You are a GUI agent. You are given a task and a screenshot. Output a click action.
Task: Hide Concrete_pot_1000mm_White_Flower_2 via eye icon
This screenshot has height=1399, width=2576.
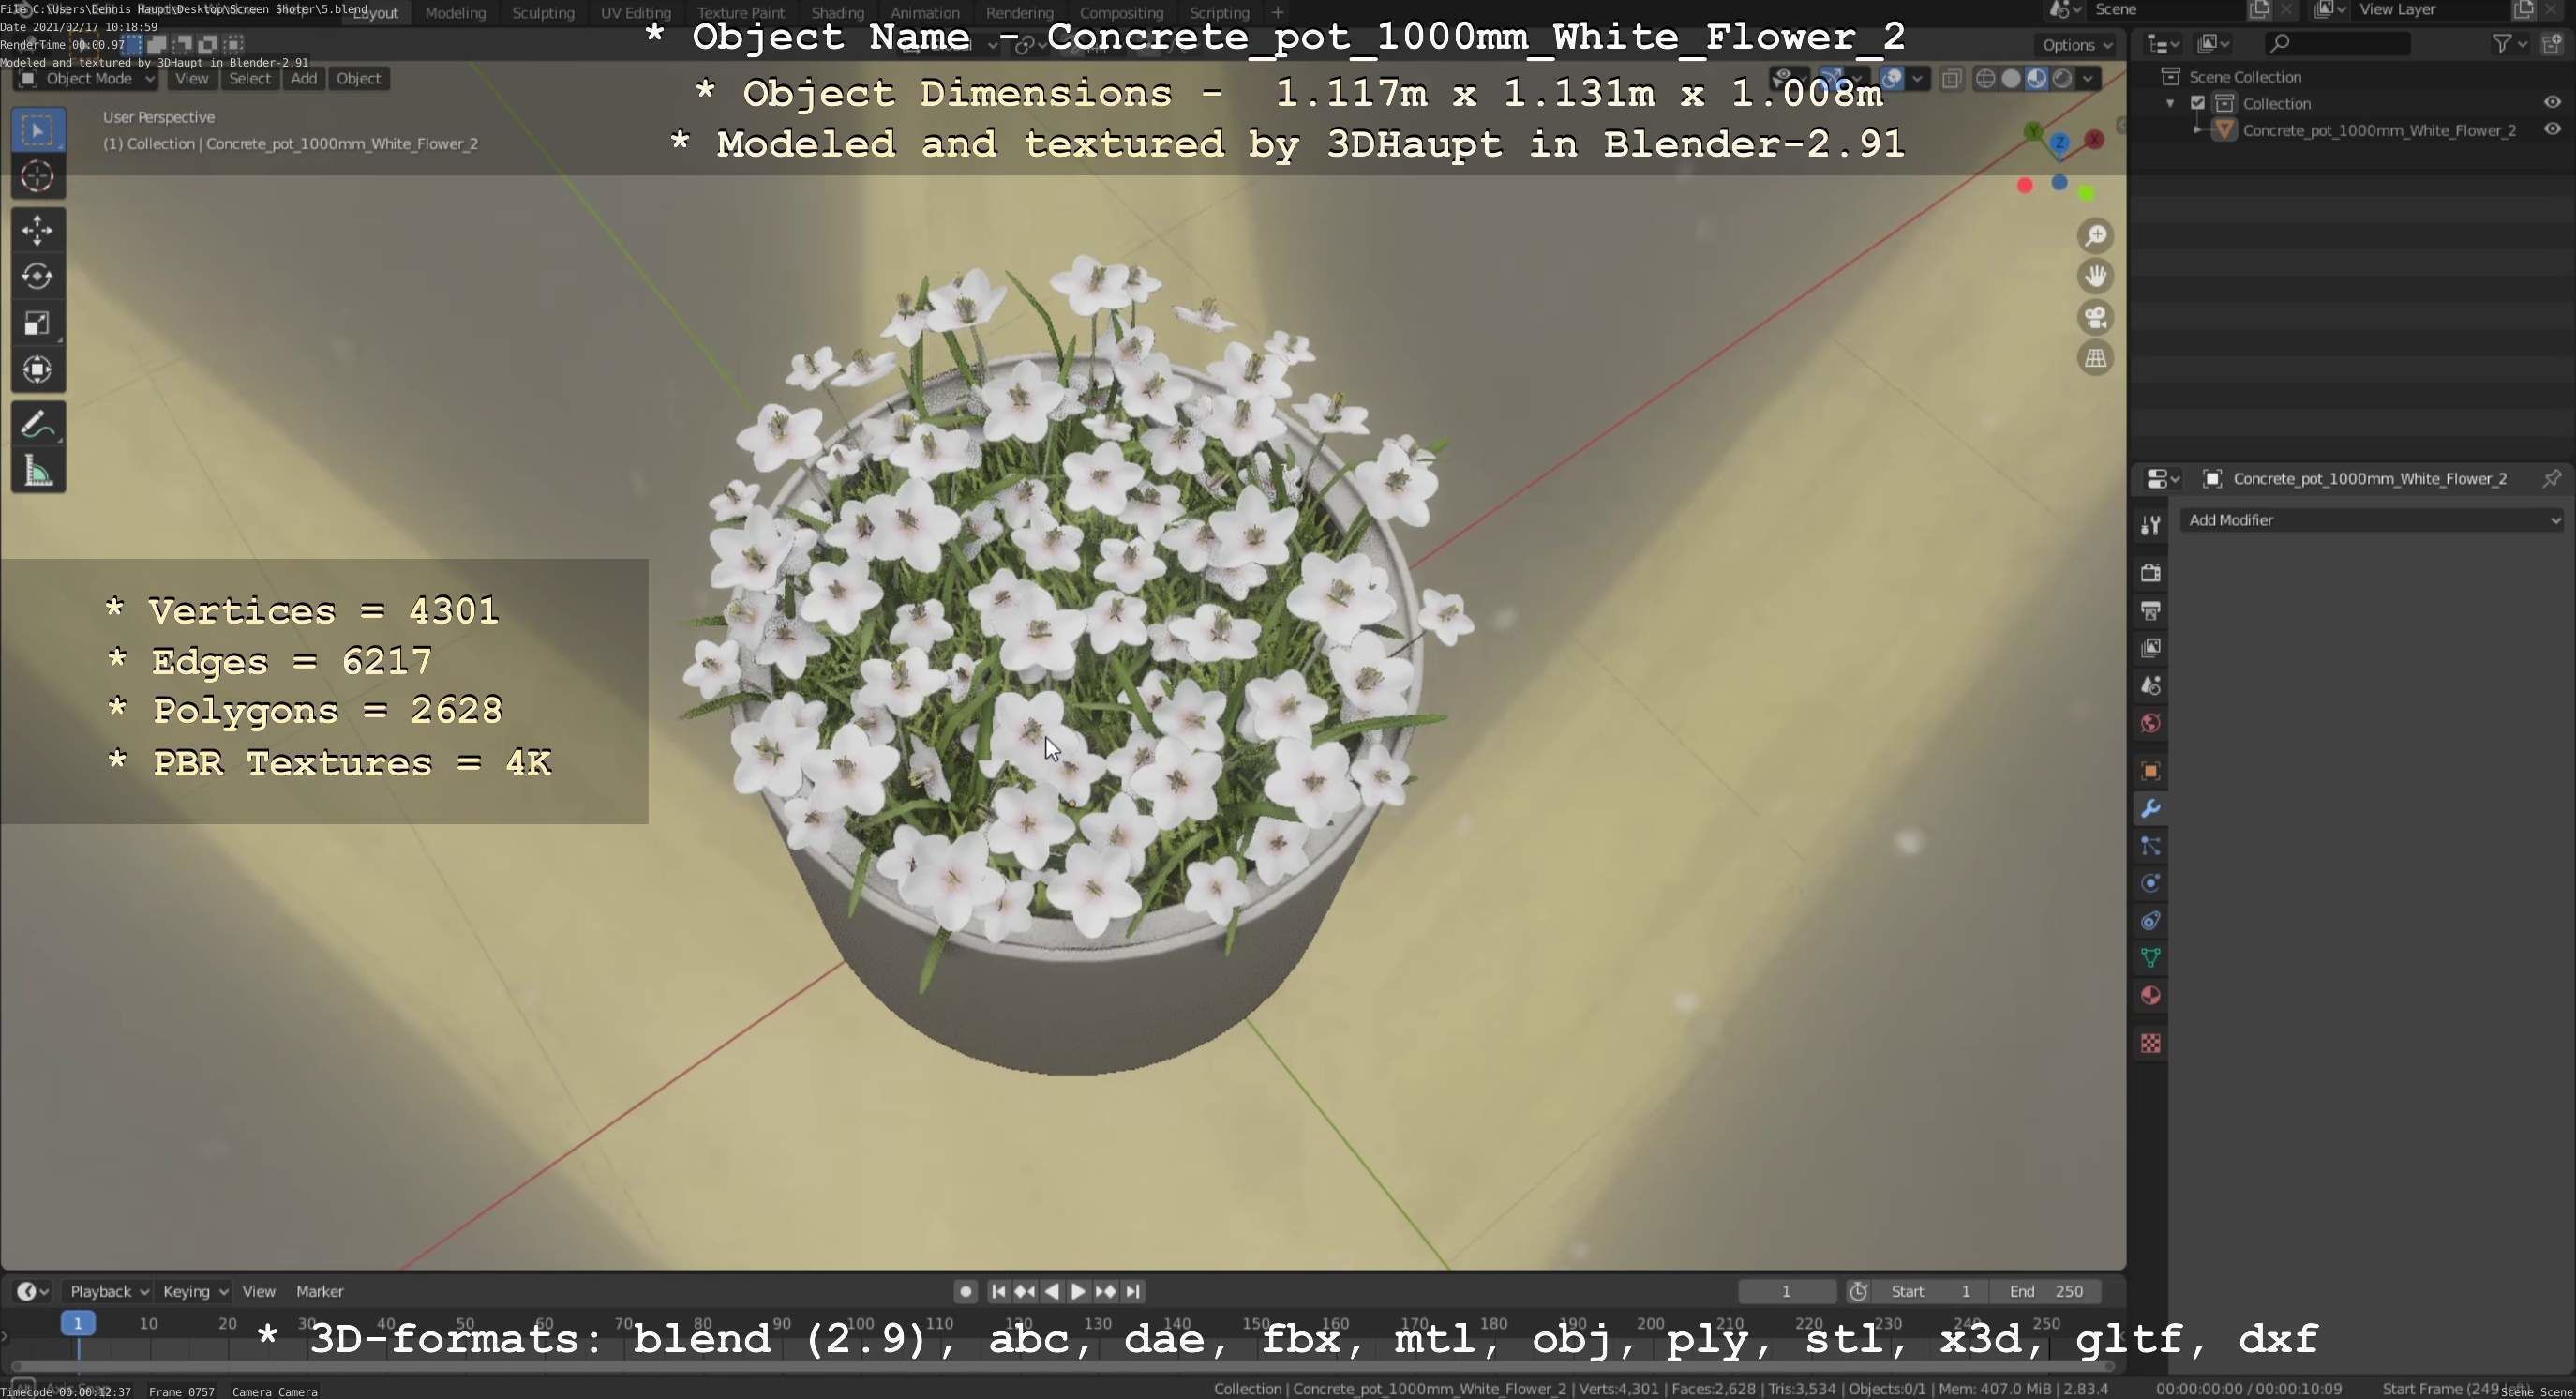click(2552, 129)
